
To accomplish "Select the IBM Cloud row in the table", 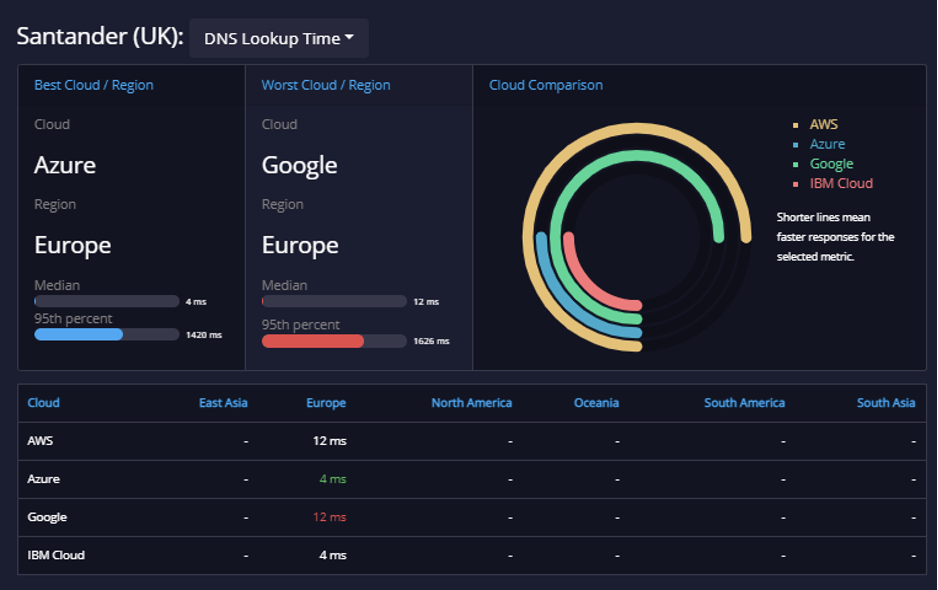I will pos(472,555).
